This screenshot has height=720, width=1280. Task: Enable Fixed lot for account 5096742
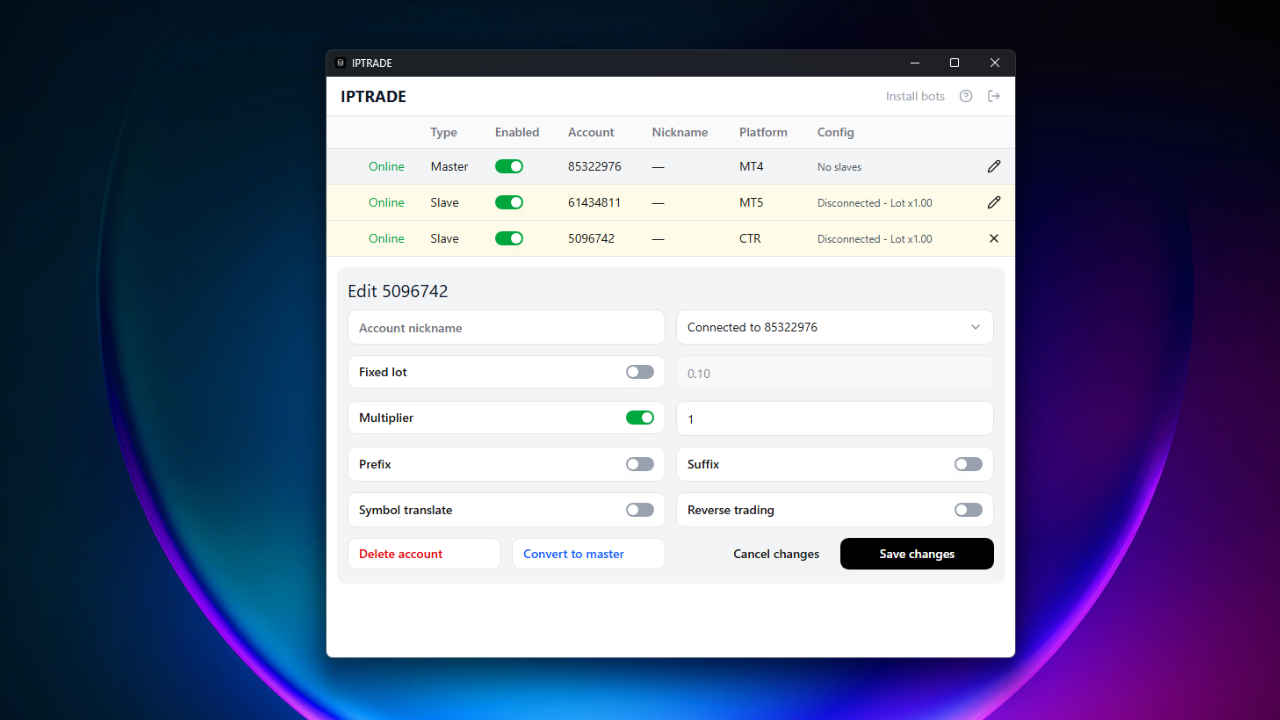639,371
